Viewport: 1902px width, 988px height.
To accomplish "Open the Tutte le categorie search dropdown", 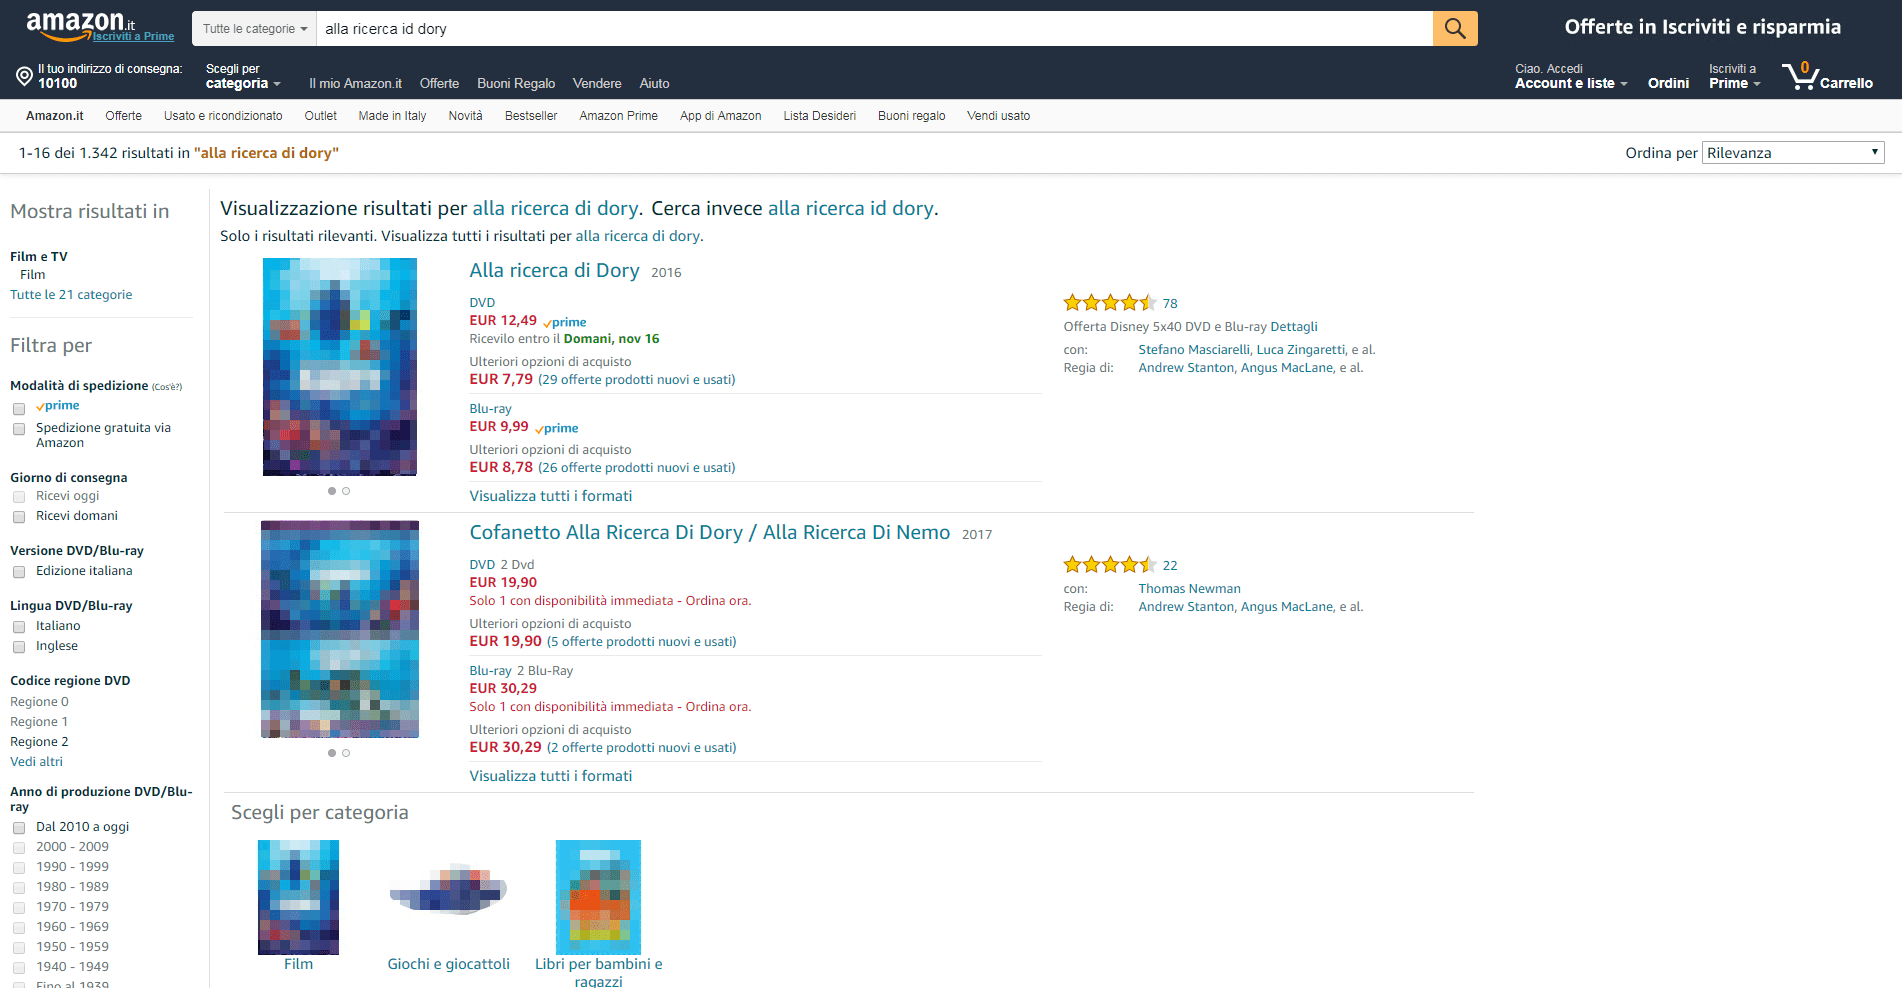I will point(255,29).
